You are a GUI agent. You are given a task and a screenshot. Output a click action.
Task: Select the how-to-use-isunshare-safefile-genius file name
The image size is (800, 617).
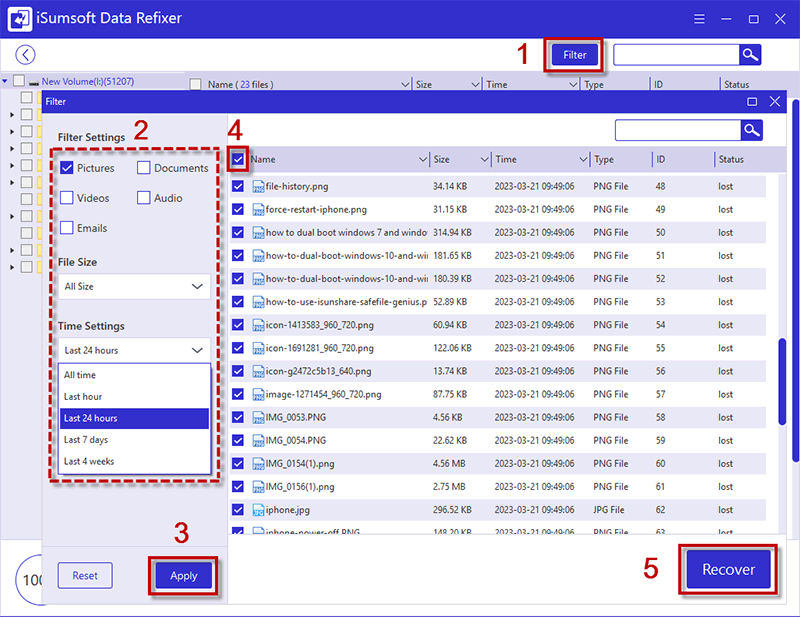(346, 302)
